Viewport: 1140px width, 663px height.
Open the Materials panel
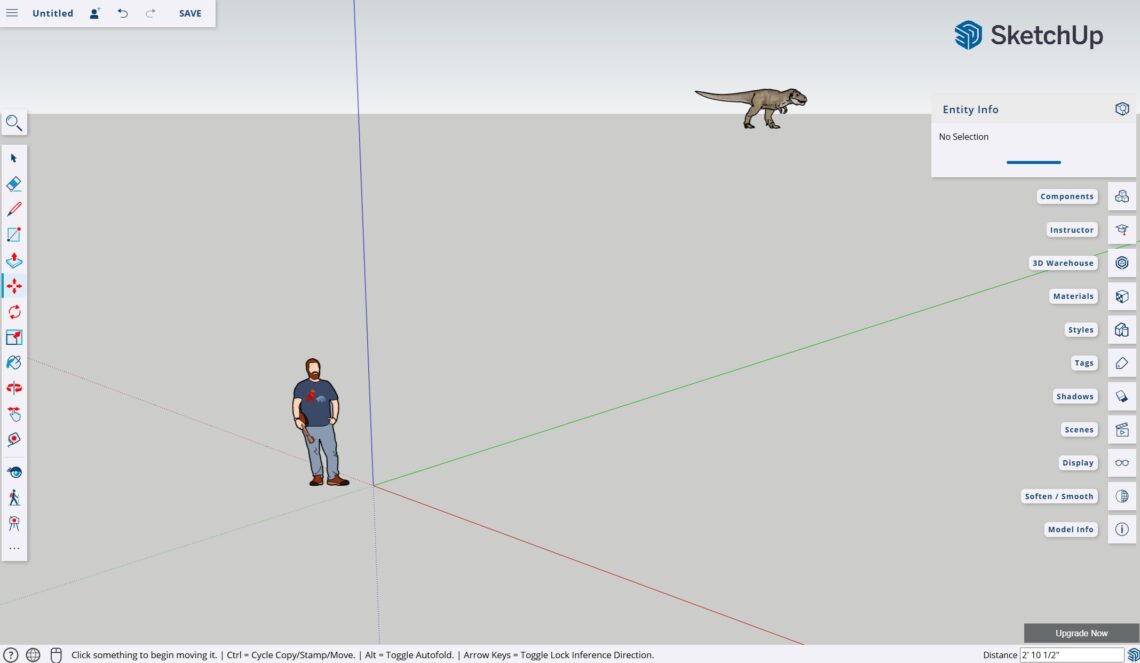(x=1121, y=296)
